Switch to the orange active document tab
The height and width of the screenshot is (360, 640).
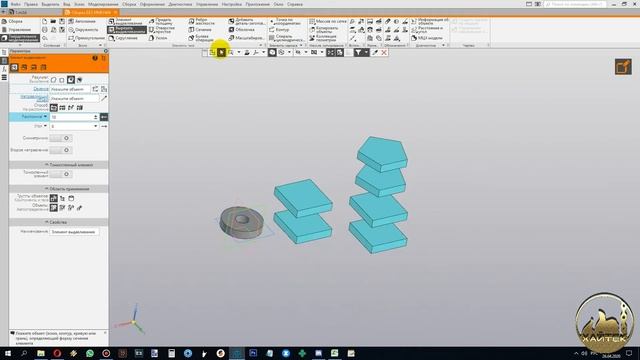click(91, 12)
